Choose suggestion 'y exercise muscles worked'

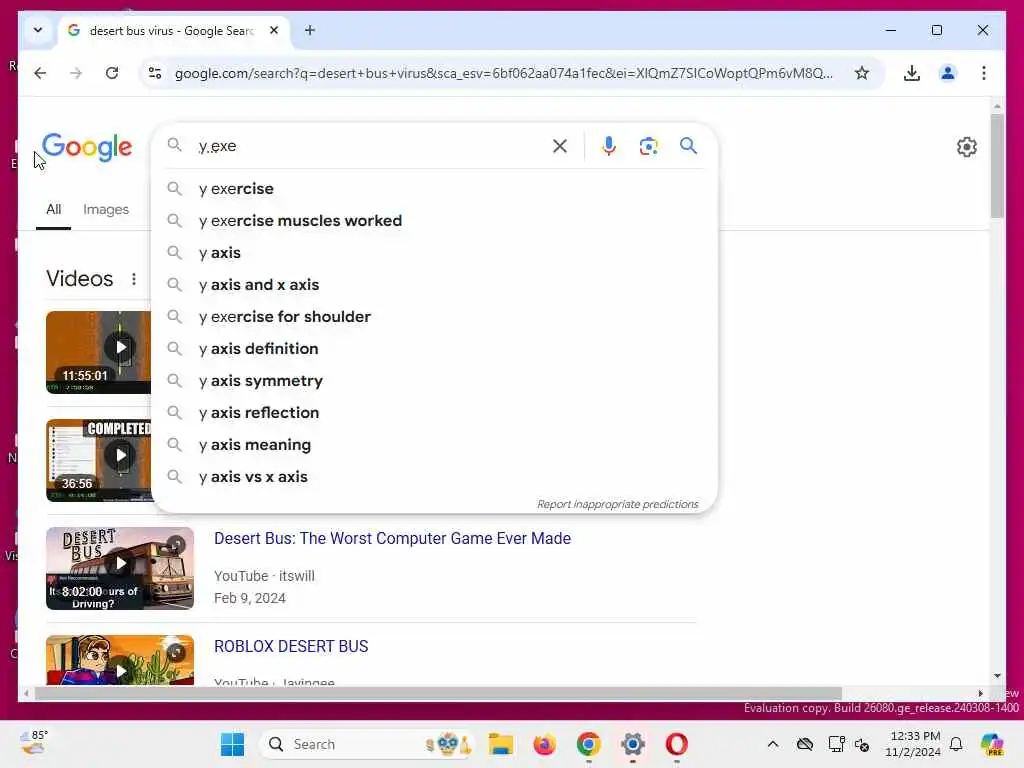434,221
